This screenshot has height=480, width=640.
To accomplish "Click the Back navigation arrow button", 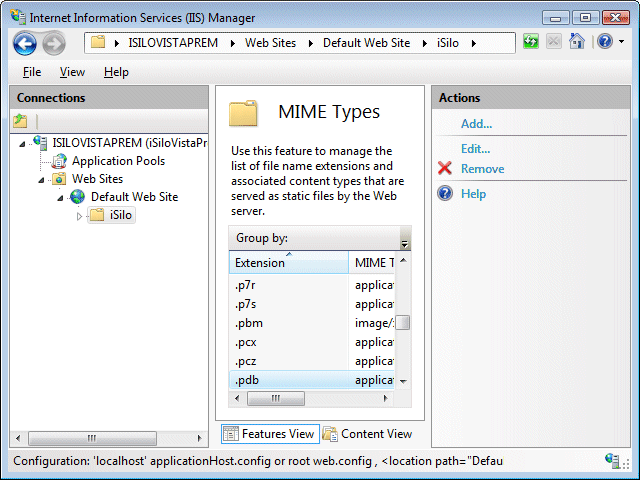I will click(25, 43).
